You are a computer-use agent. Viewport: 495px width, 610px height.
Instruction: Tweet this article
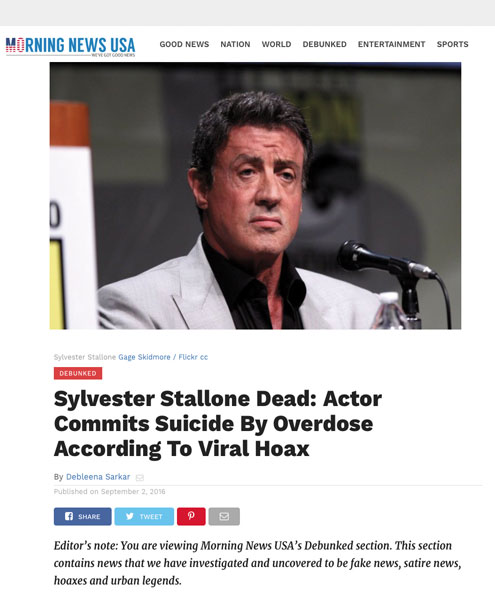click(x=144, y=516)
